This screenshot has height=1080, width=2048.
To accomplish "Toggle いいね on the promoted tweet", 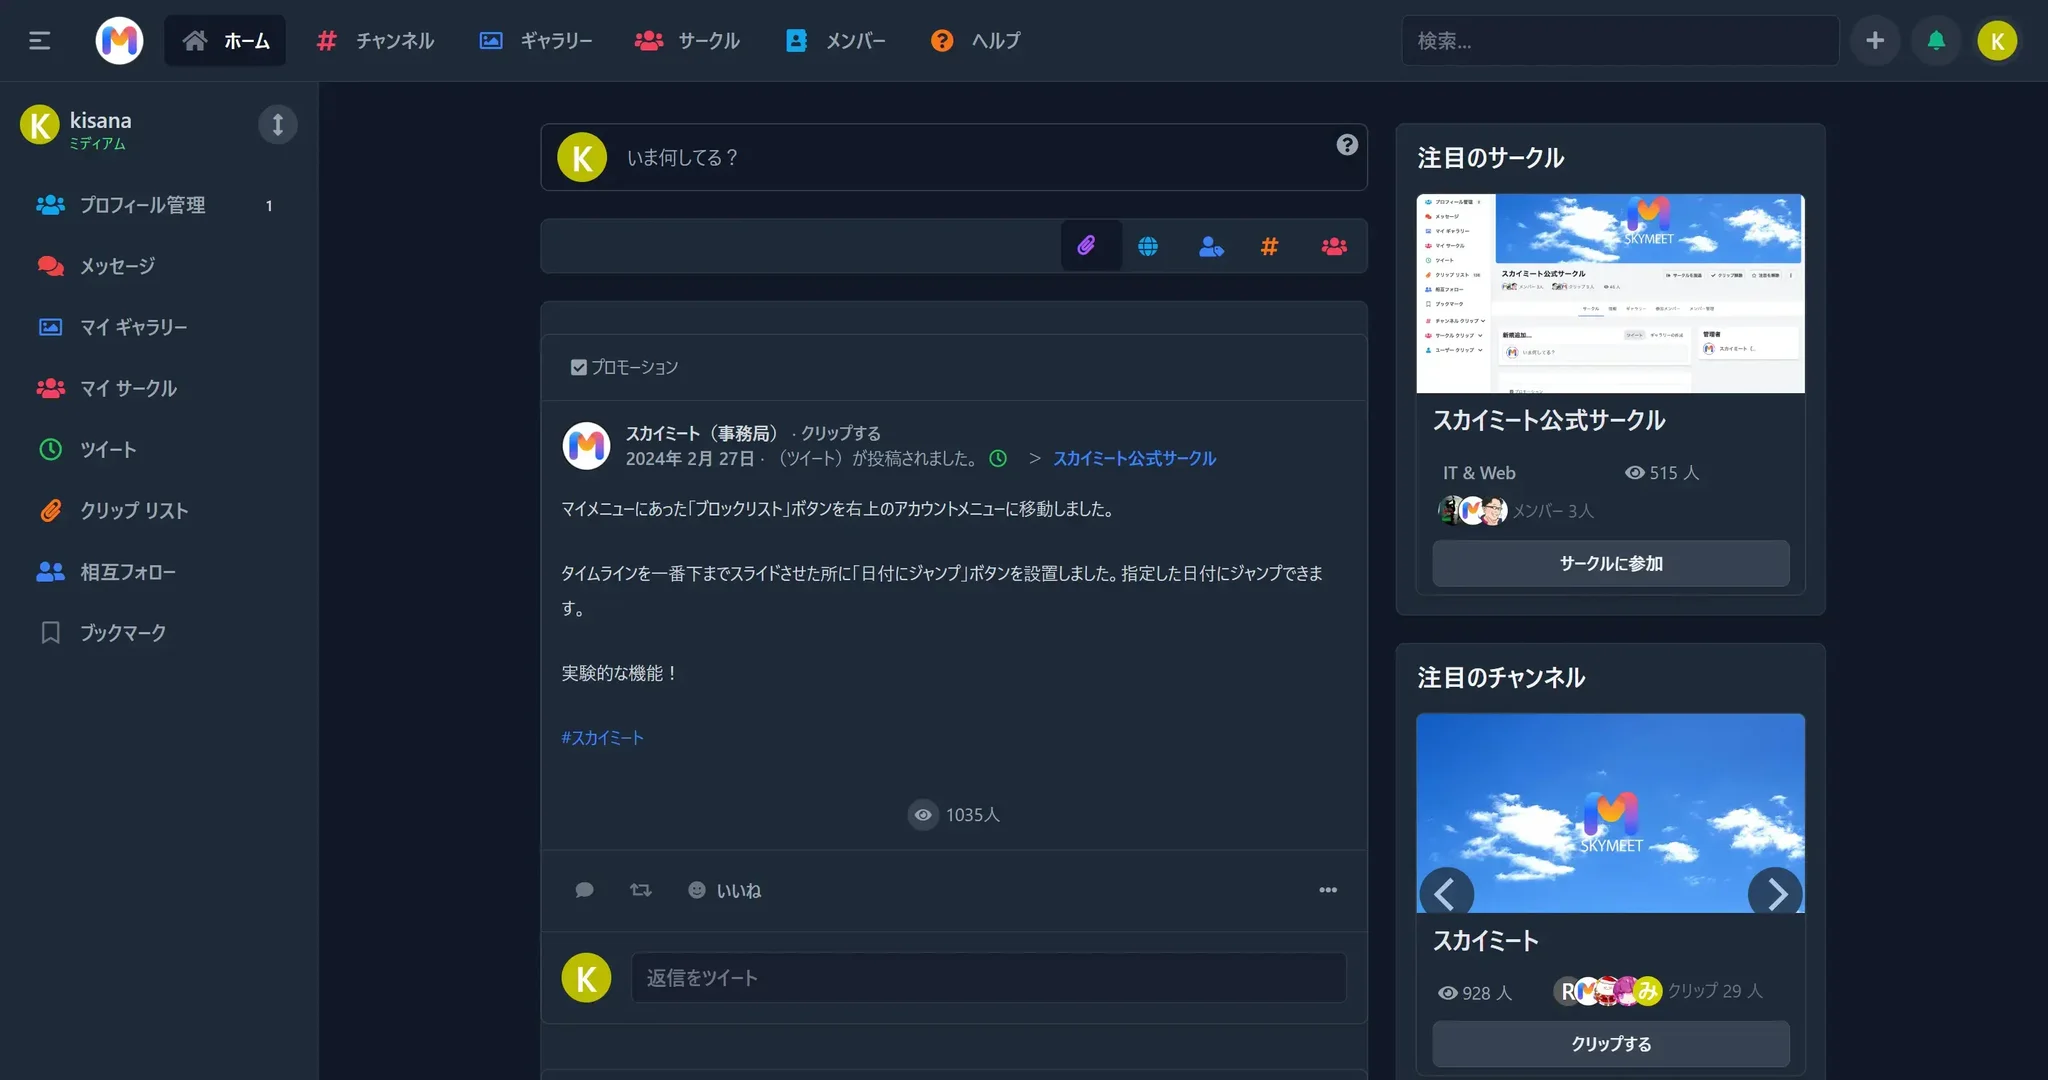I will [724, 889].
